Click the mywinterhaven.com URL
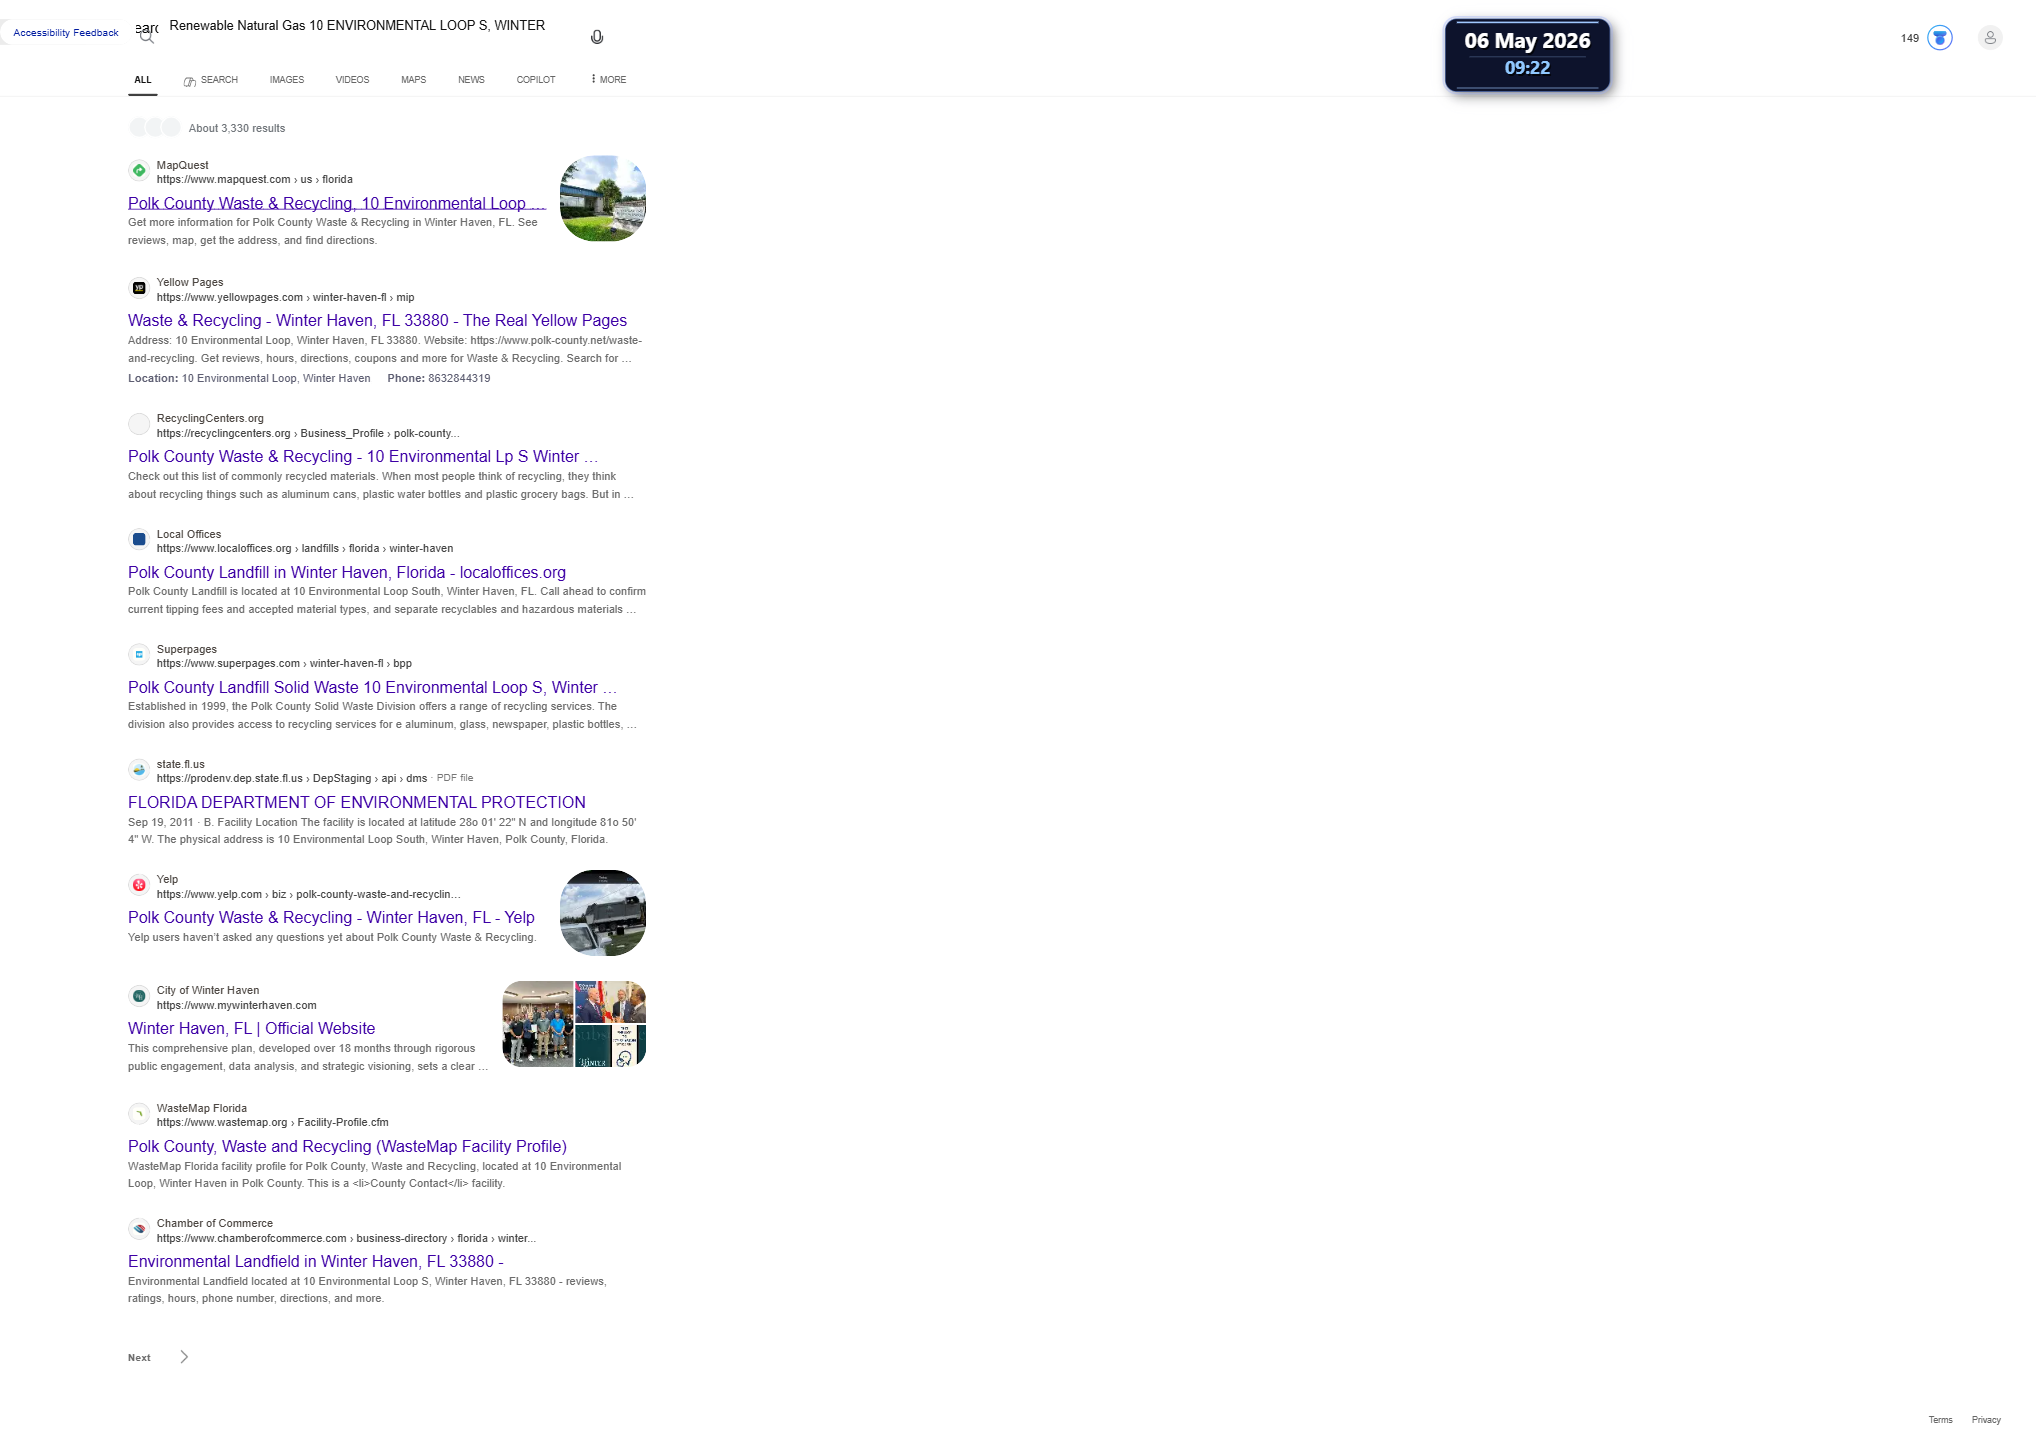This screenshot has width=2036, height=1438. click(237, 1005)
